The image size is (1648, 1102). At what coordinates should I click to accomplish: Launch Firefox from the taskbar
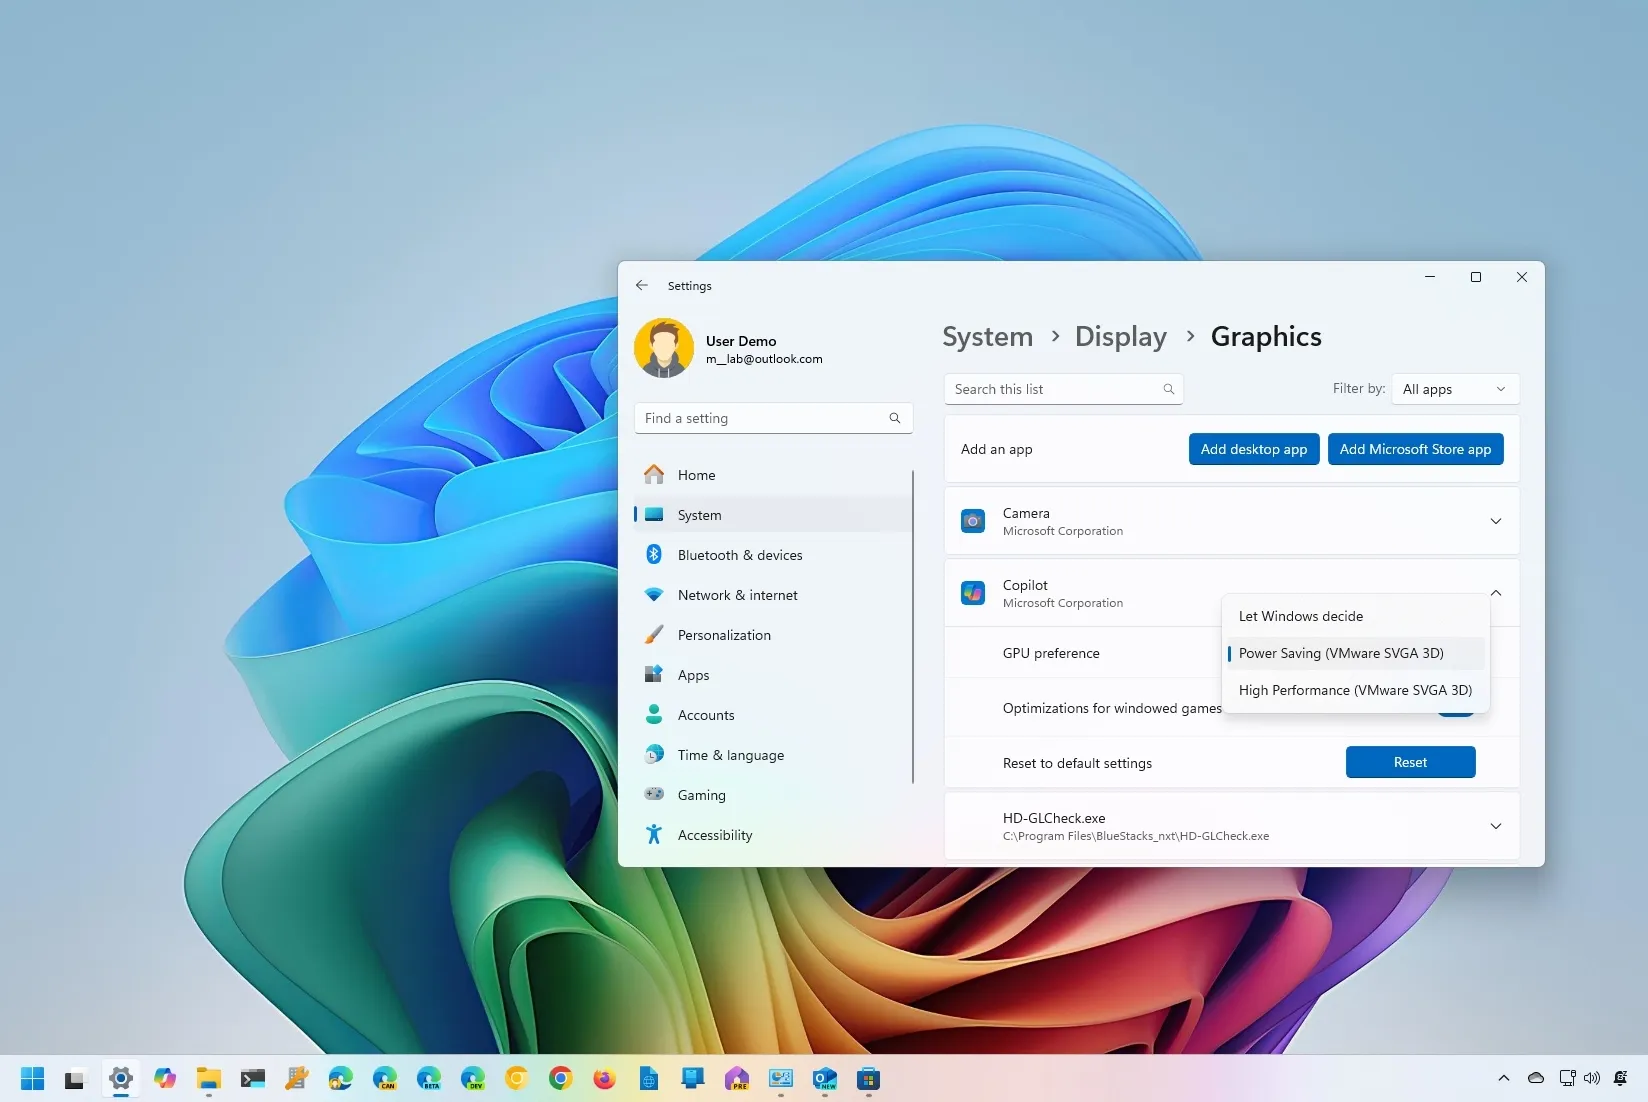tap(604, 1080)
